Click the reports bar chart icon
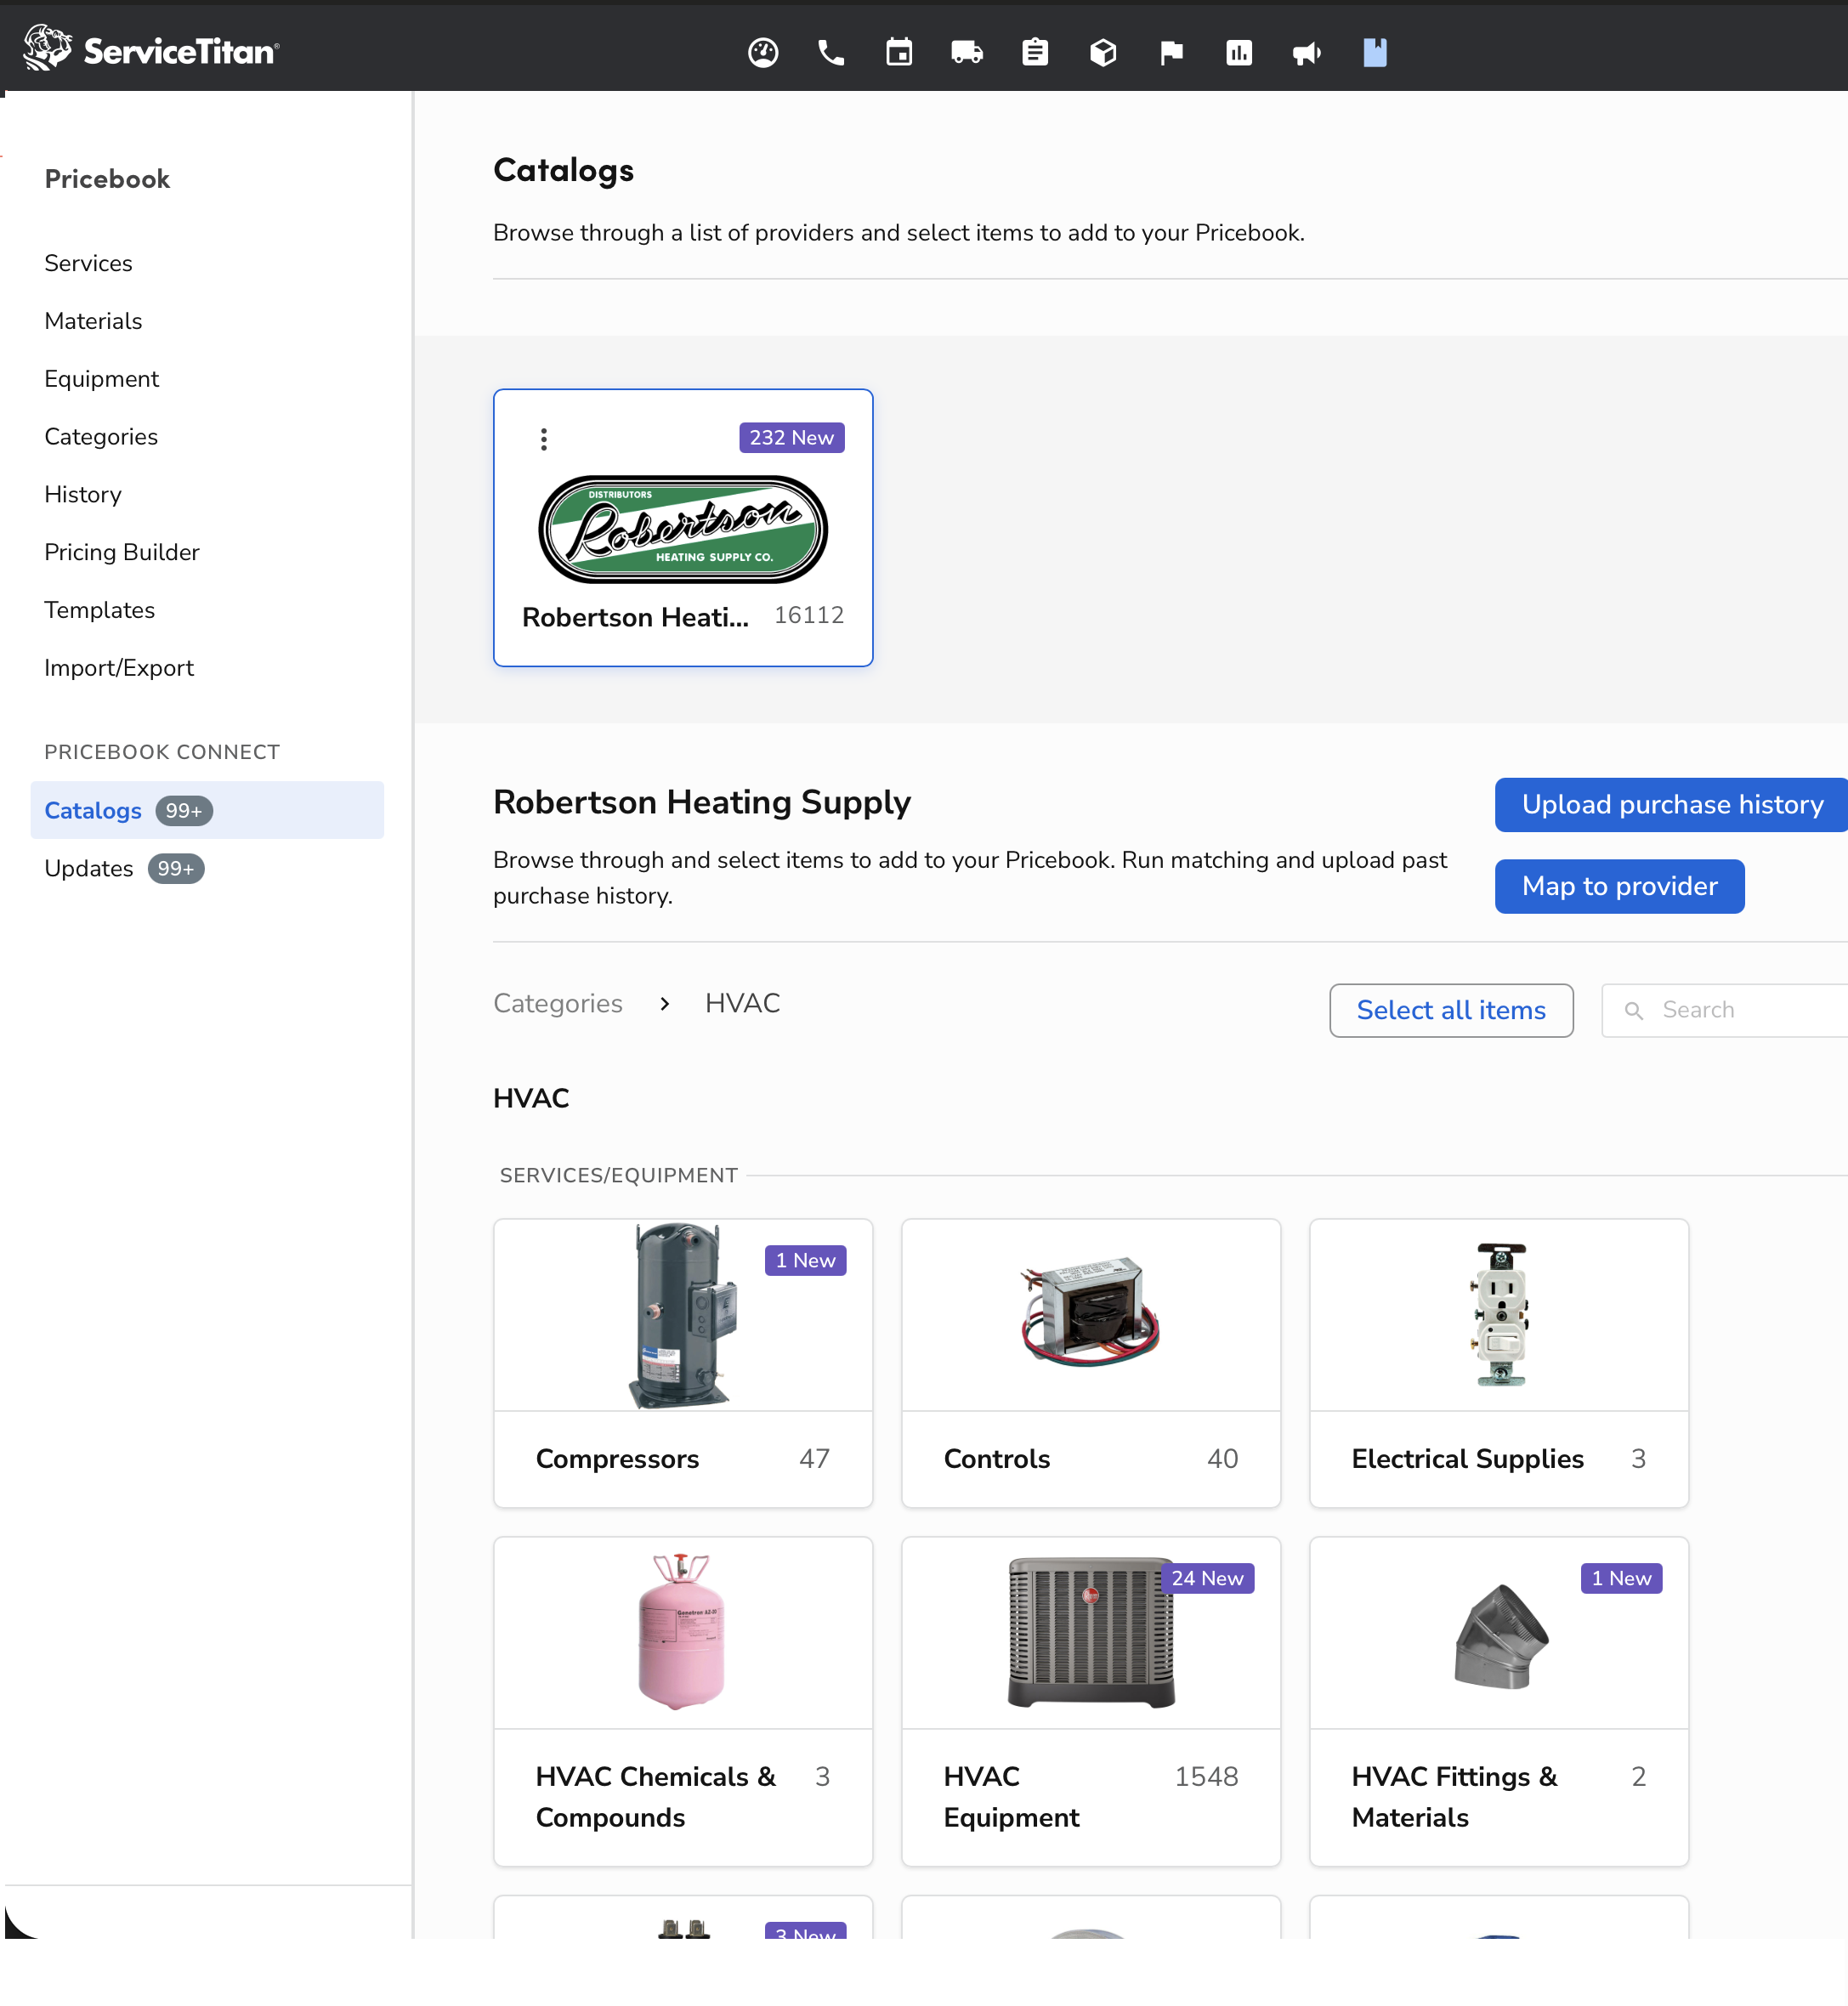The width and height of the screenshot is (1848, 2006). tap(1239, 52)
